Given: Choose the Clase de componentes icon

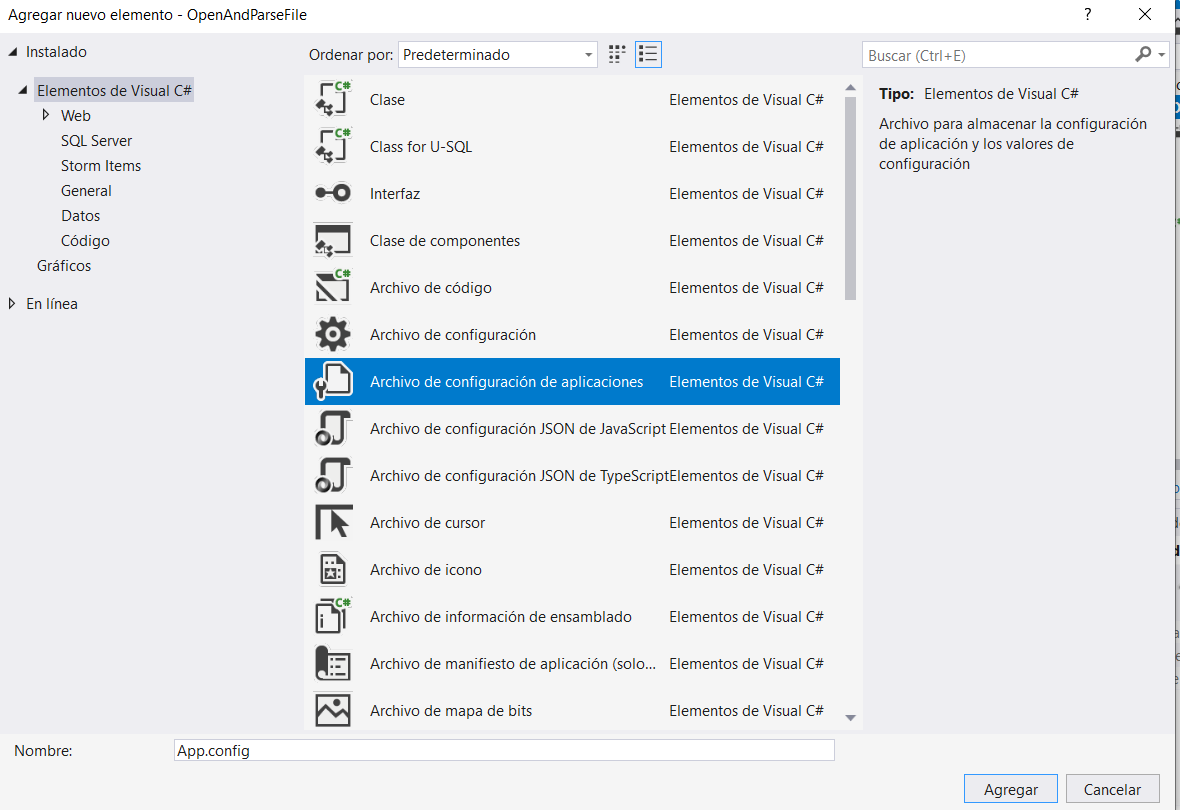Looking at the screenshot, I should (333, 241).
